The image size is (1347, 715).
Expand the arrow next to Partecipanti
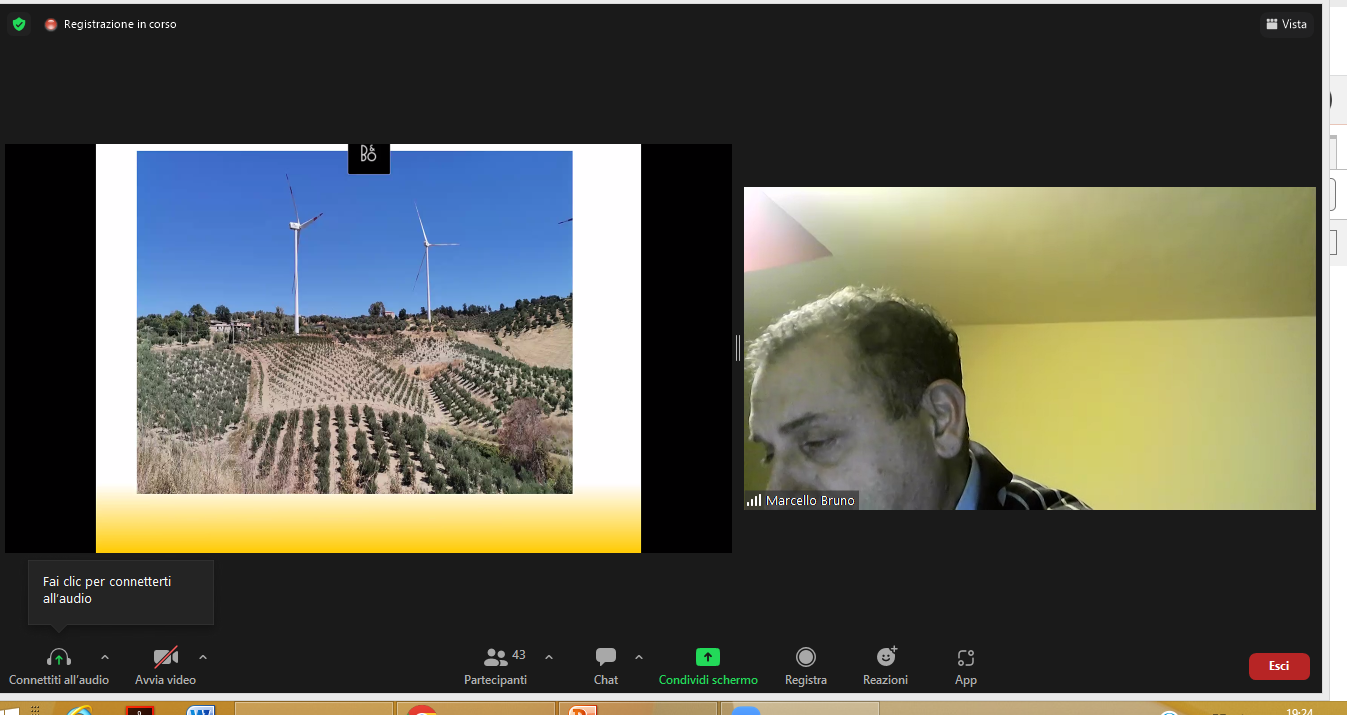[549, 657]
